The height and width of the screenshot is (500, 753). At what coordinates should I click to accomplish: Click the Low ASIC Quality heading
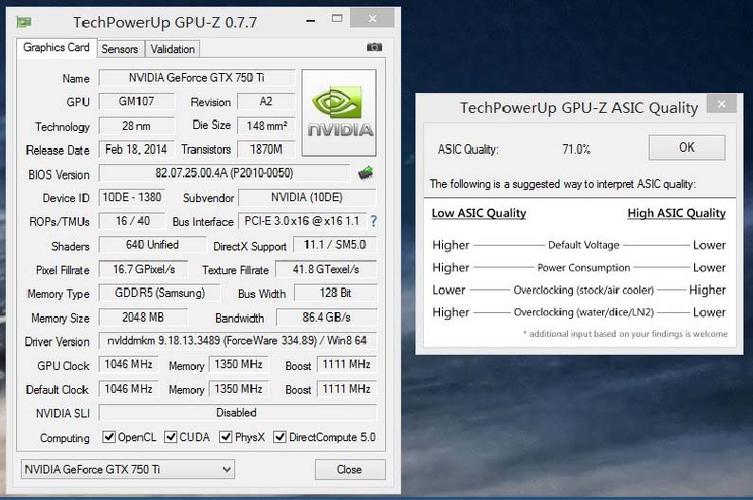pos(479,213)
